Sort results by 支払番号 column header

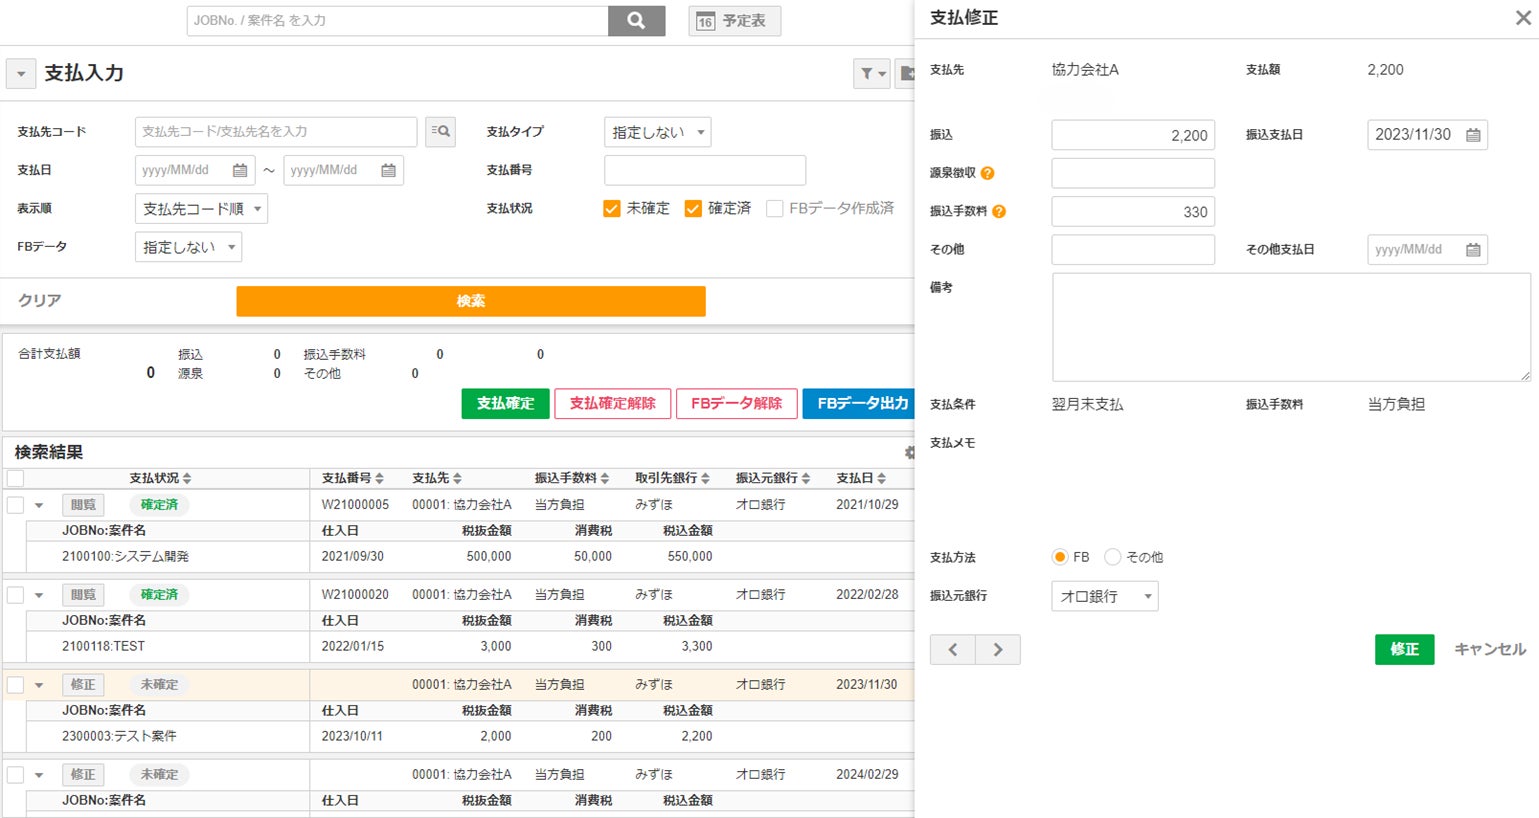[352, 478]
